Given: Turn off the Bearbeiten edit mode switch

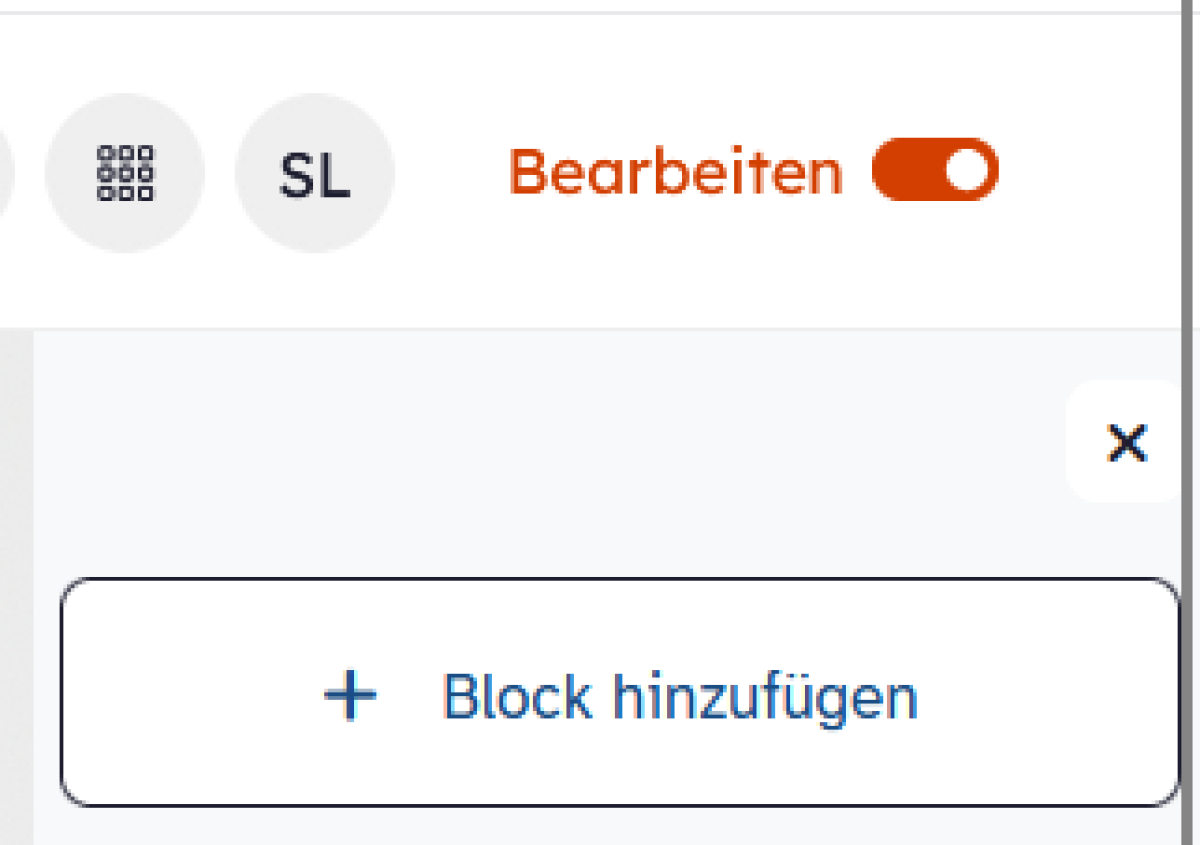Looking at the screenshot, I should [935, 170].
